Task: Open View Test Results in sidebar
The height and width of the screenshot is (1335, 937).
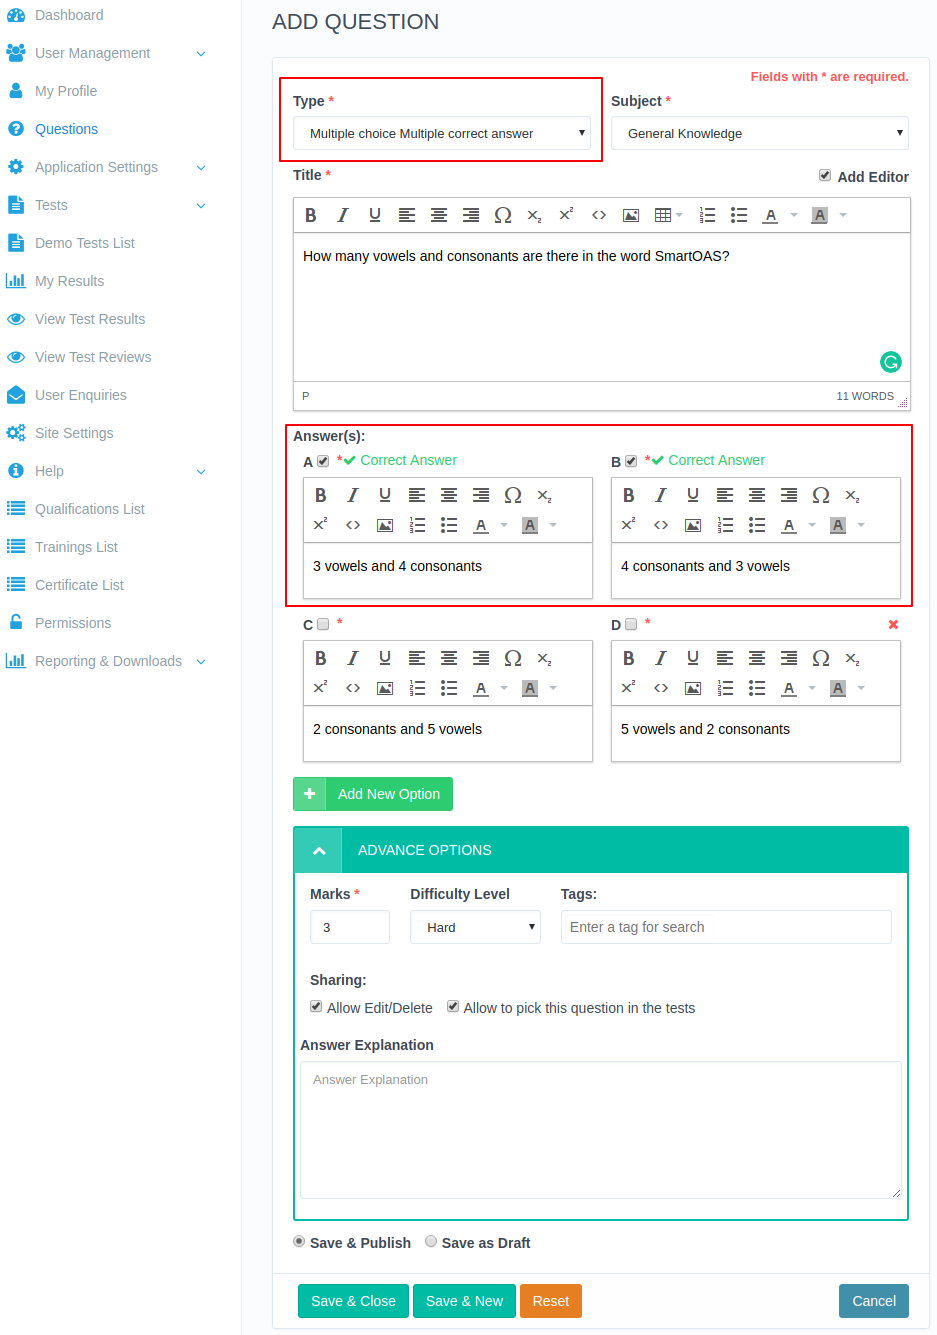Action: 90,319
